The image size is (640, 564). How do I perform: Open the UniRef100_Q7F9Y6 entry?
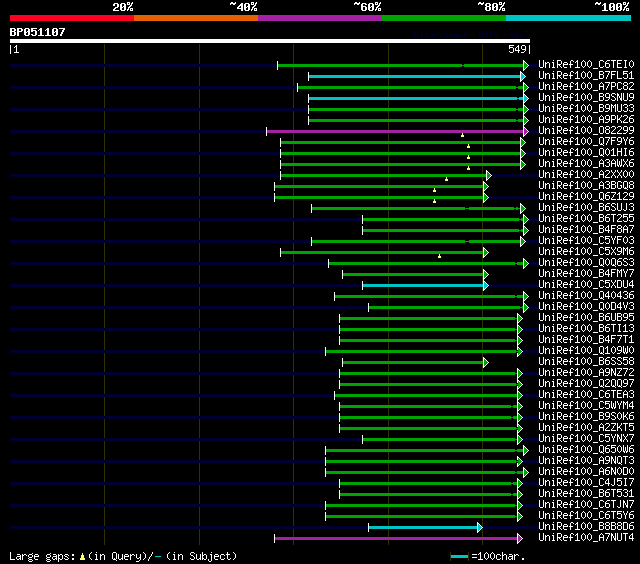[586, 142]
